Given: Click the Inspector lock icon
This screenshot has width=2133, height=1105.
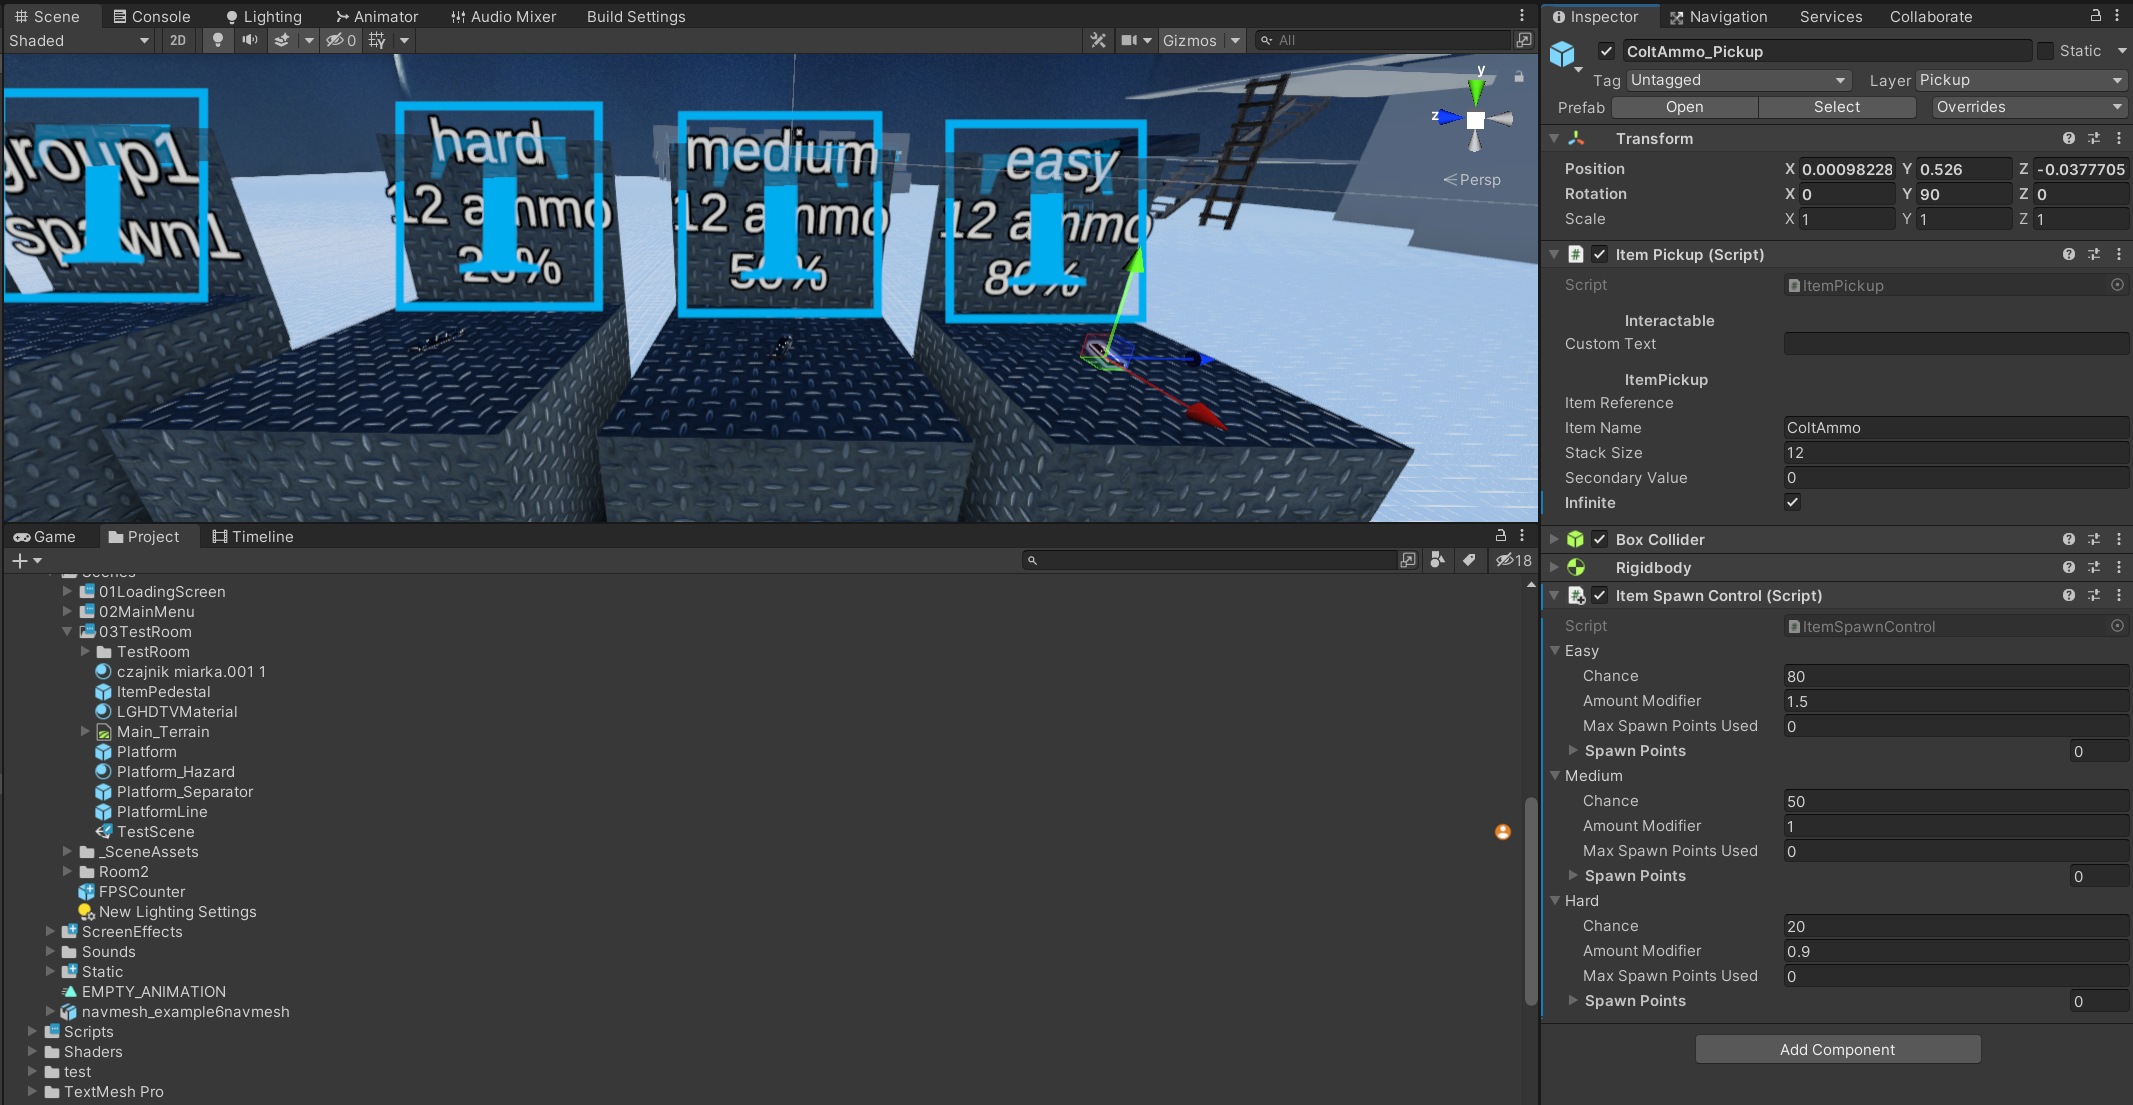Looking at the screenshot, I should (x=2095, y=16).
